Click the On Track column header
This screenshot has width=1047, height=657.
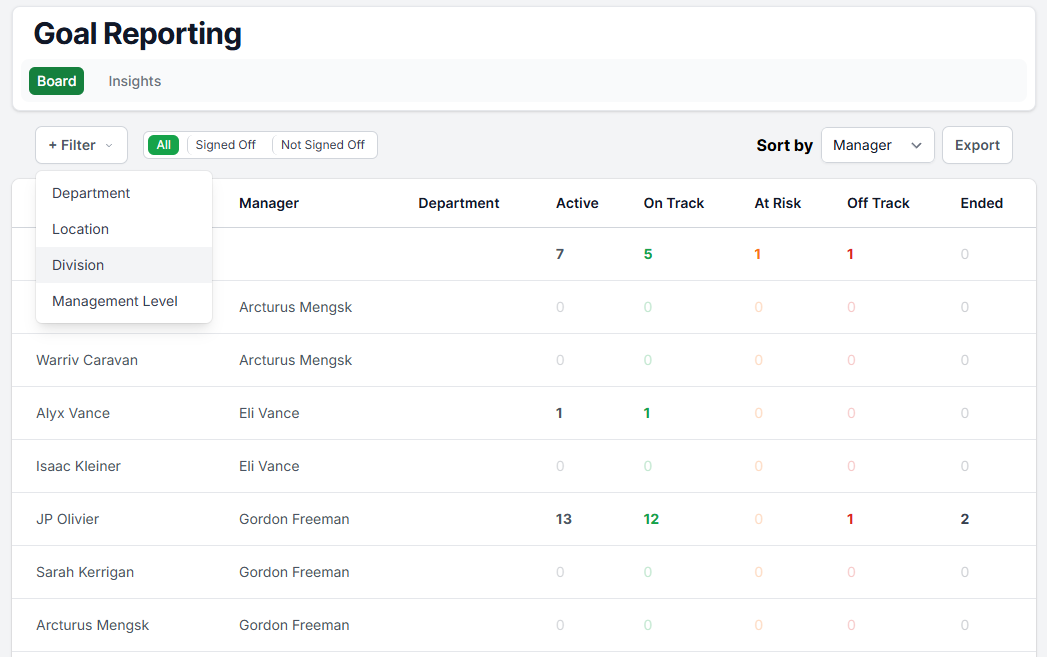(x=673, y=203)
